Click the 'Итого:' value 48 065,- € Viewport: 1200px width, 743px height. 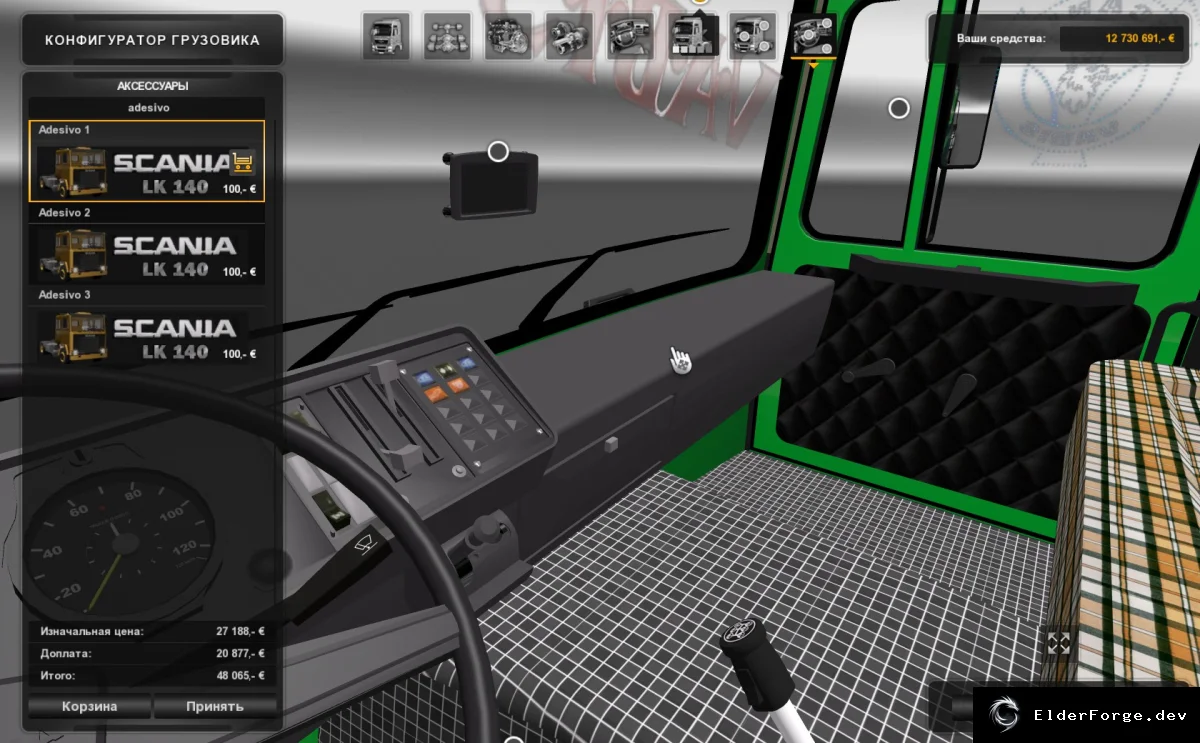coord(240,676)
